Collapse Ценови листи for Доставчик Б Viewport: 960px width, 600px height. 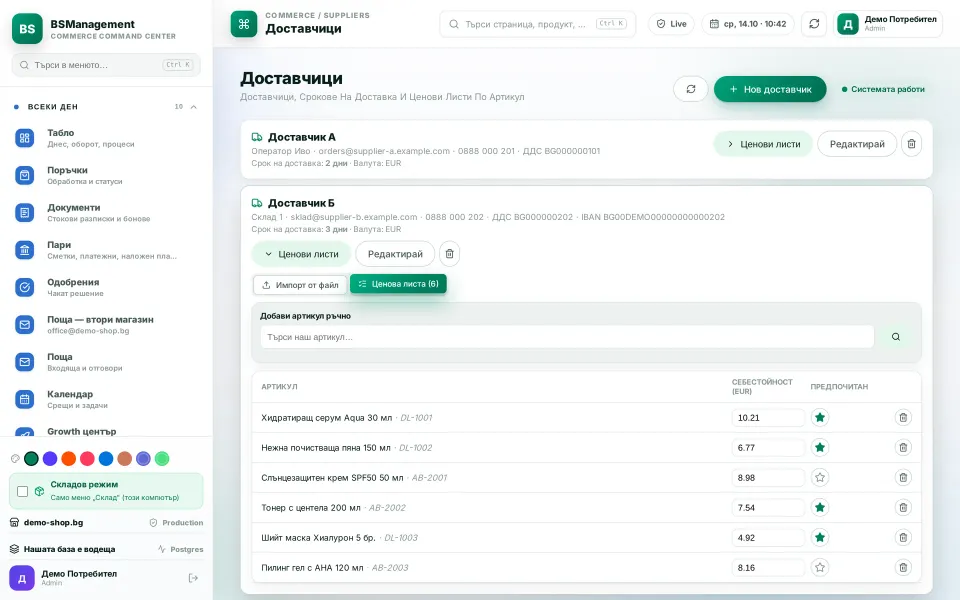301,253
